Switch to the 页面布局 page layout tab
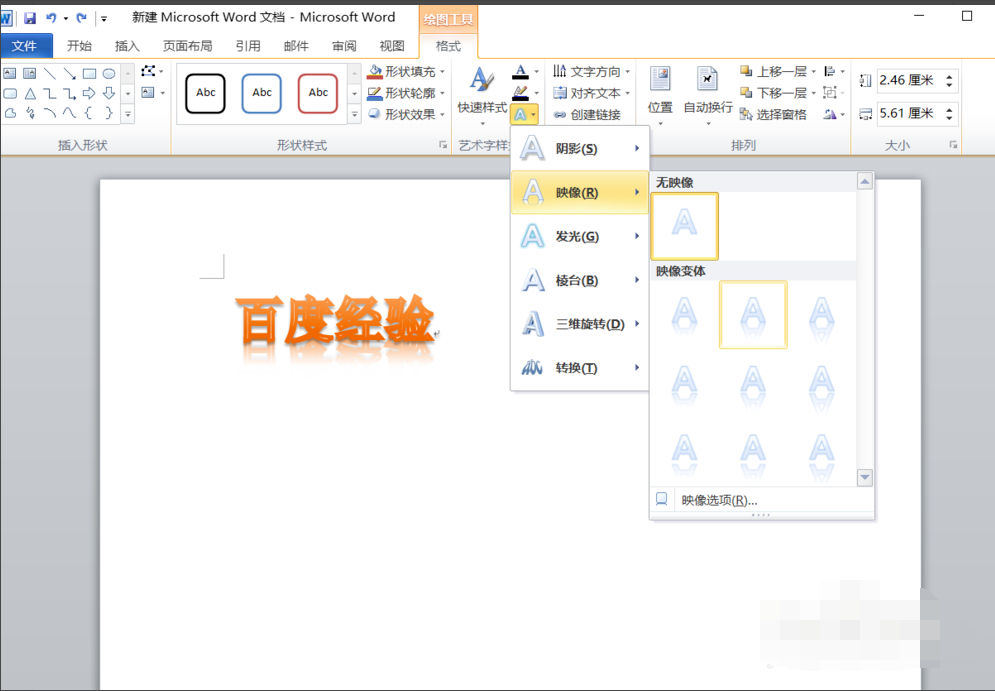The image size is (995, 691). 188,46
